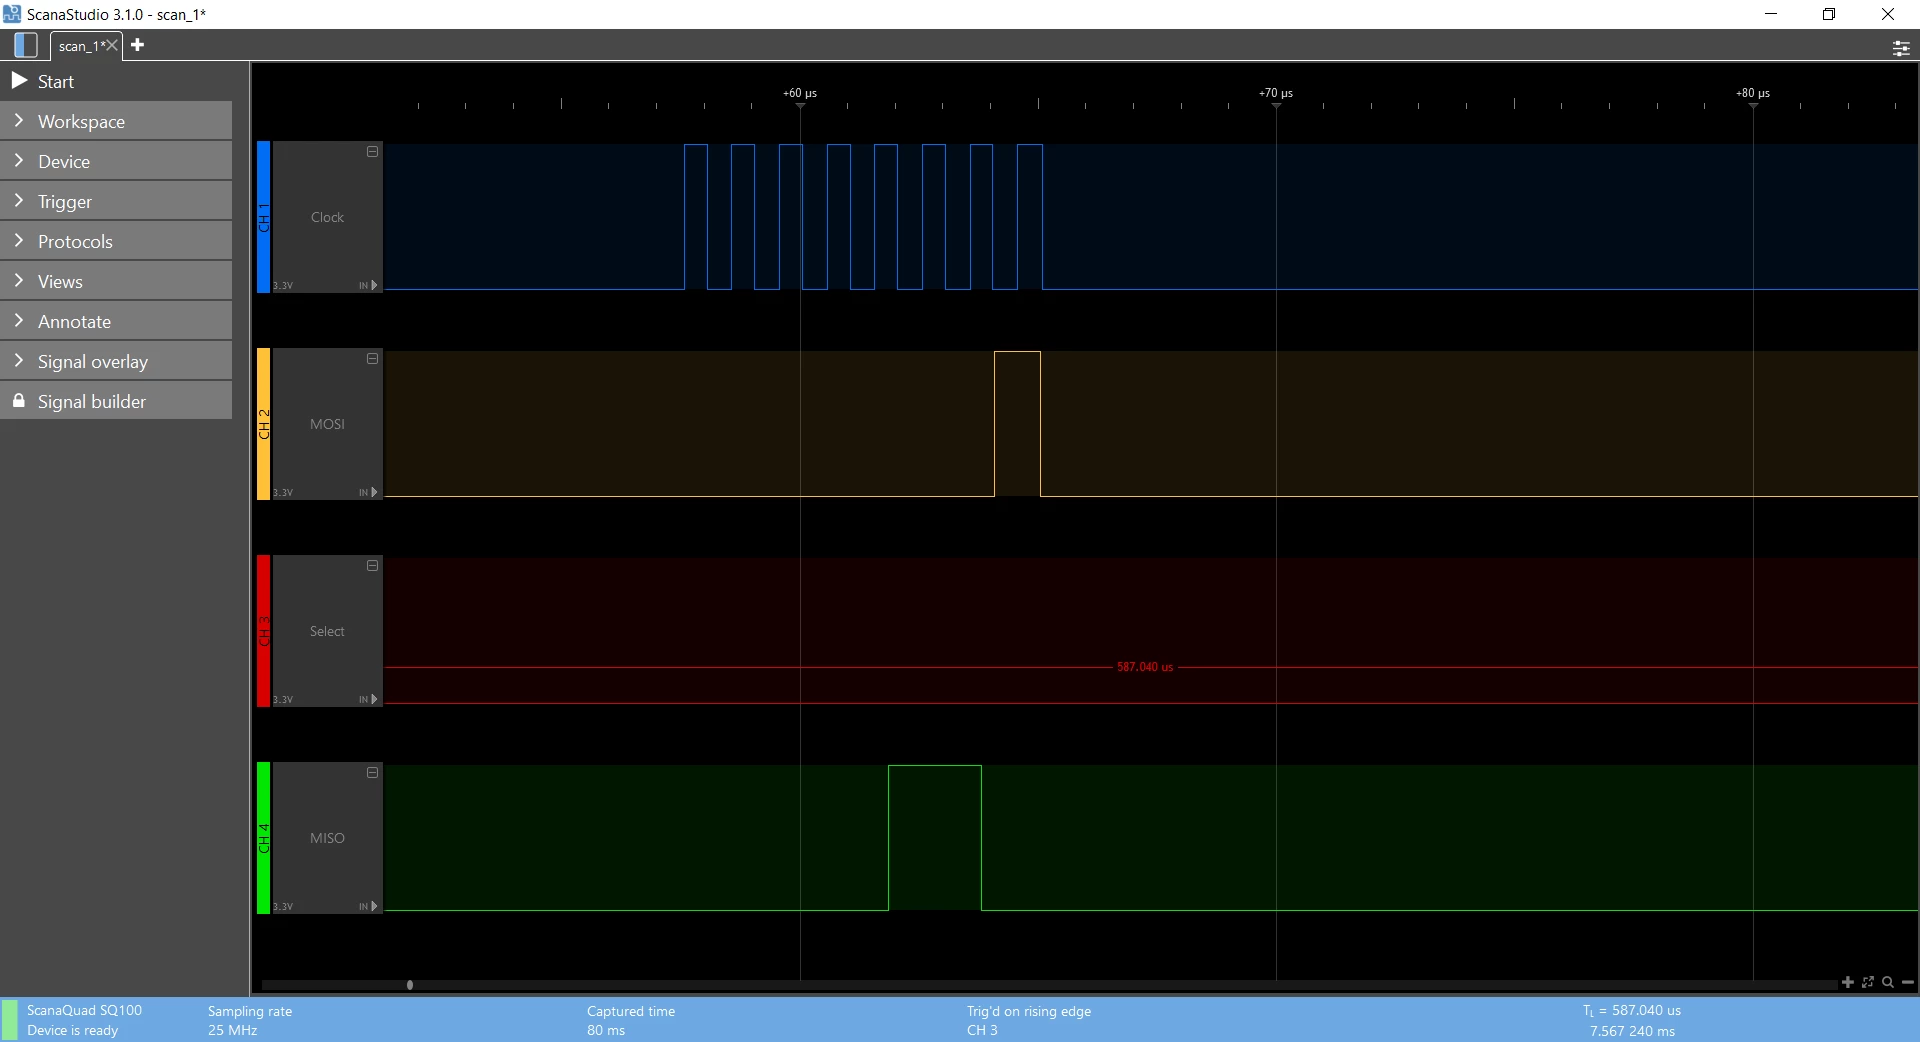Click the magnifier zoom icon
The height and width of the screenshot is (1042, 1920).
pyautogui.click(x=1888, y=982)
